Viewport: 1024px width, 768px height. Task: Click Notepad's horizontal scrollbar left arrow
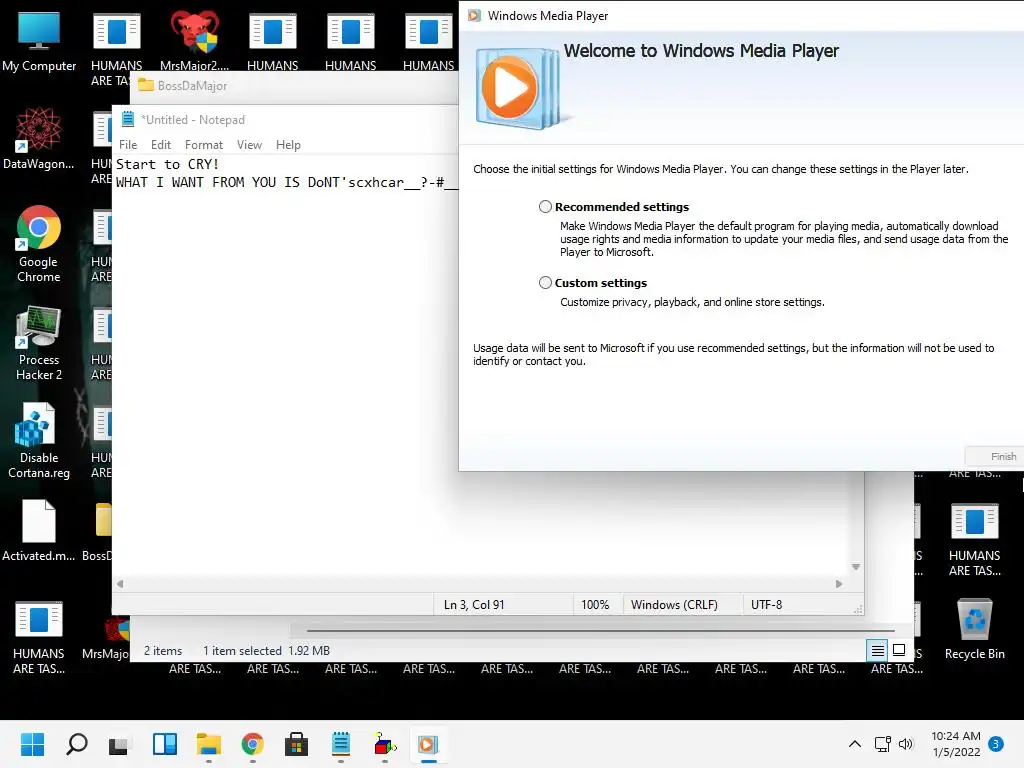point(120,584)
